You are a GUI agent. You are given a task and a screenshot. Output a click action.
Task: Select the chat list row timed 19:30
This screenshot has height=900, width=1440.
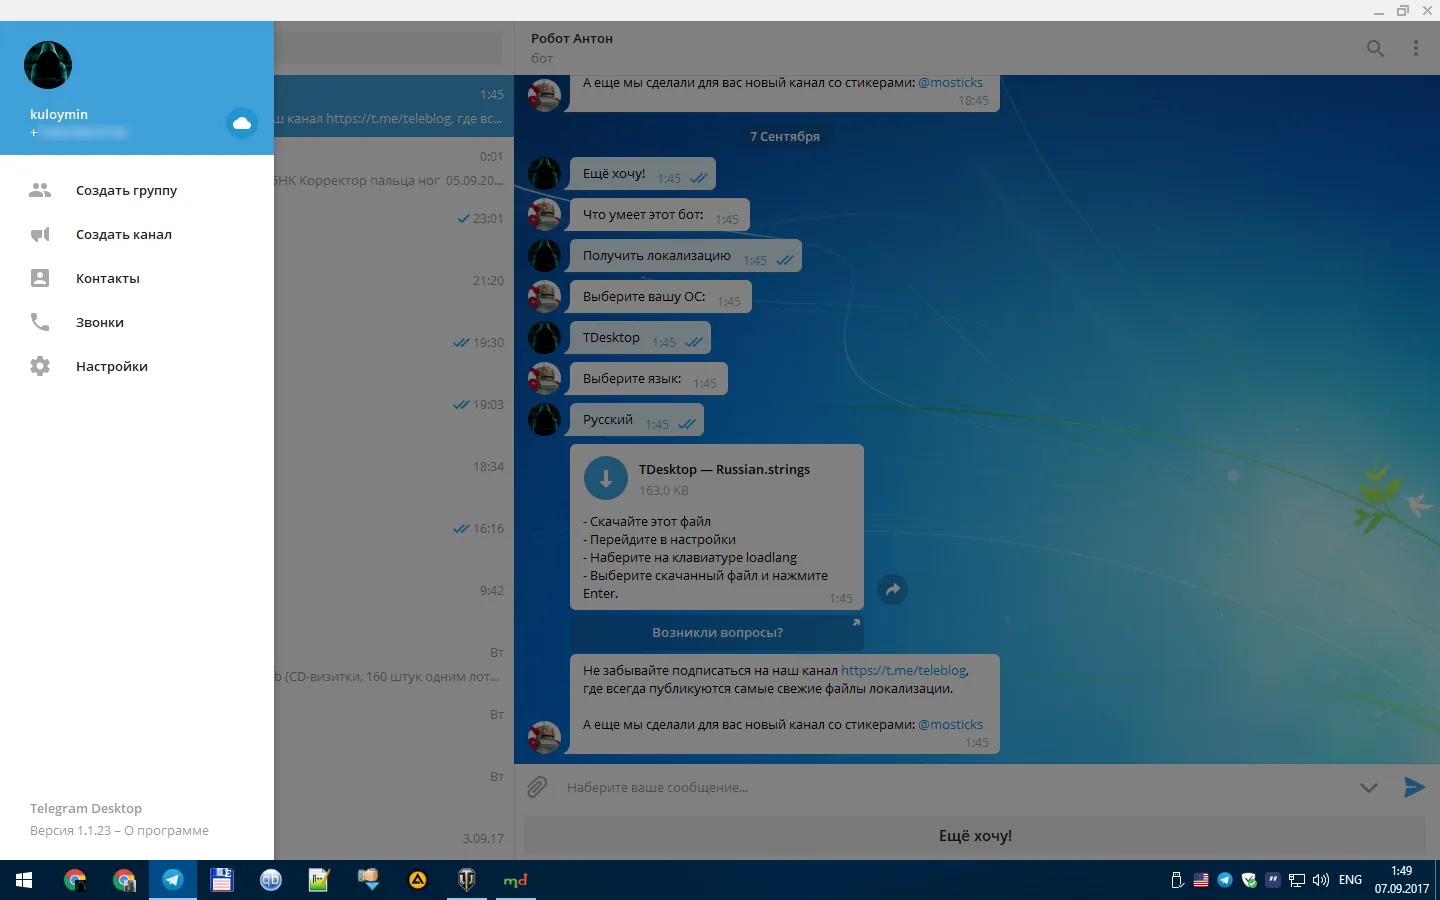pos(394,354)
